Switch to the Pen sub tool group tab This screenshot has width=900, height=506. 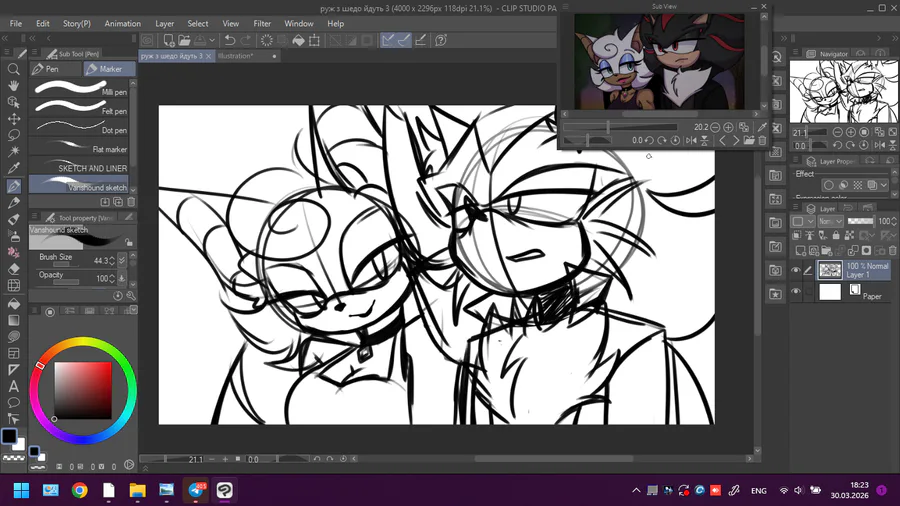click(x=55, y=69)
